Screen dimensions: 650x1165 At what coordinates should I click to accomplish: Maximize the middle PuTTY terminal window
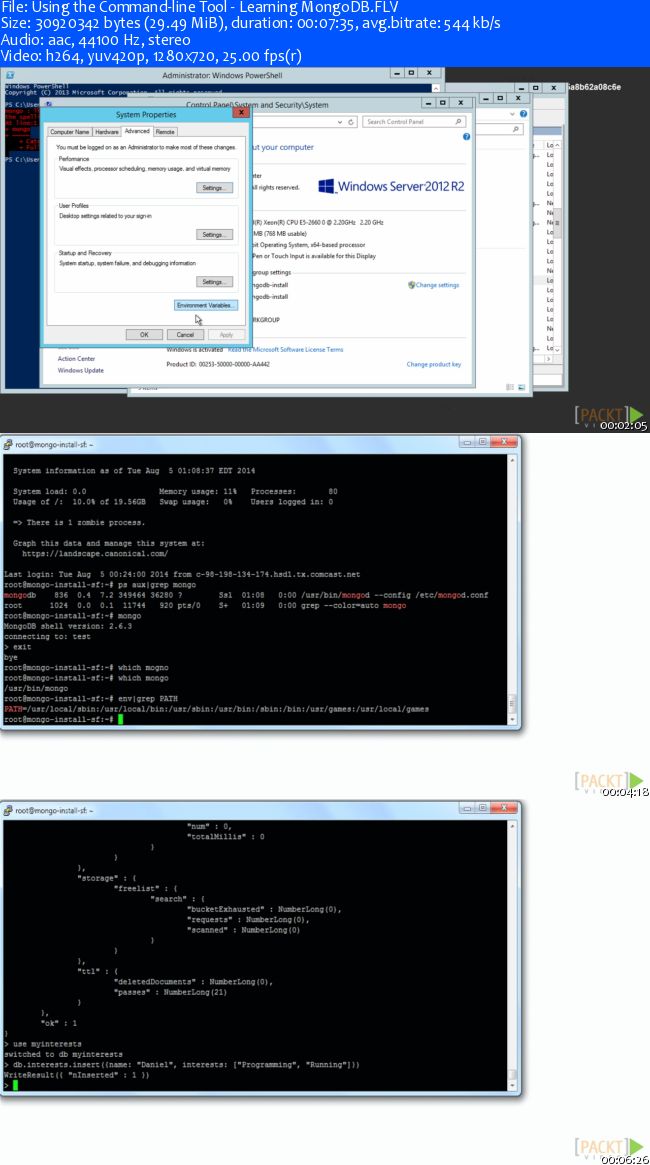click(483, 441)
